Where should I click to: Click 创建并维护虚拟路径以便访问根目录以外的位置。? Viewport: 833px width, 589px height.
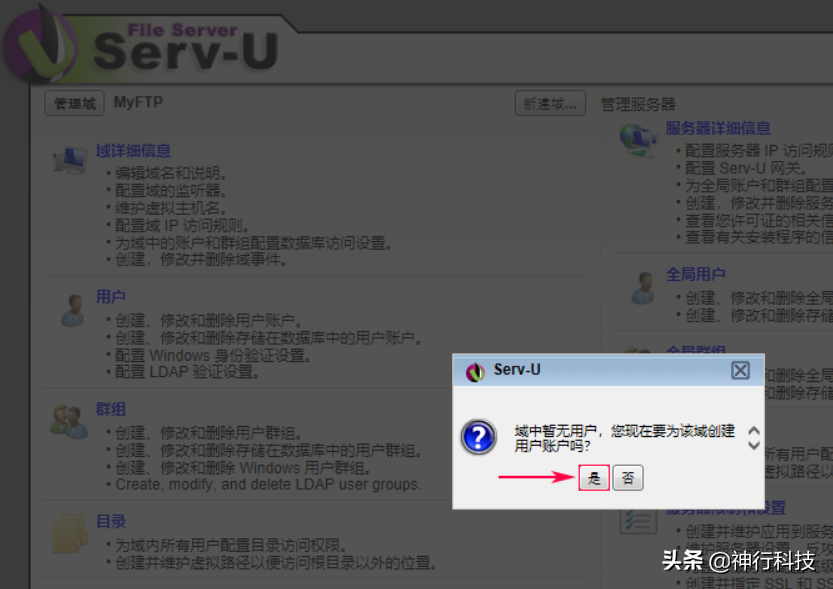pos(276,562)
